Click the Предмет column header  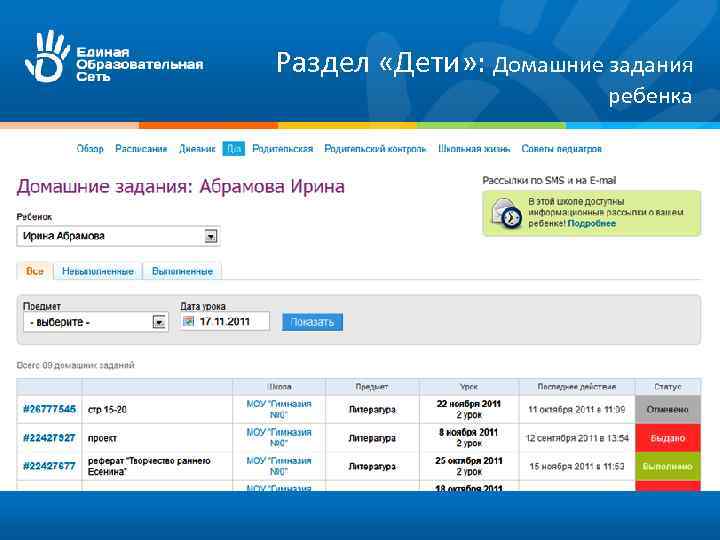(x=372, y=387)
